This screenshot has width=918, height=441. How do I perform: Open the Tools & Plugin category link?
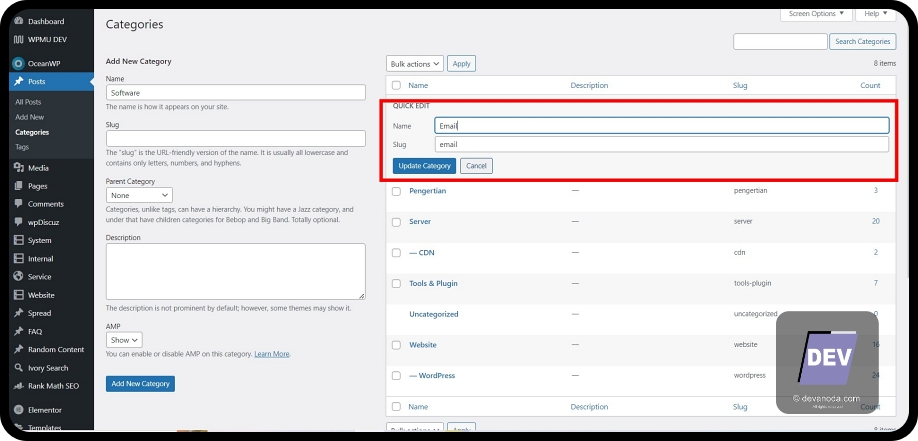tap(433, 283)
